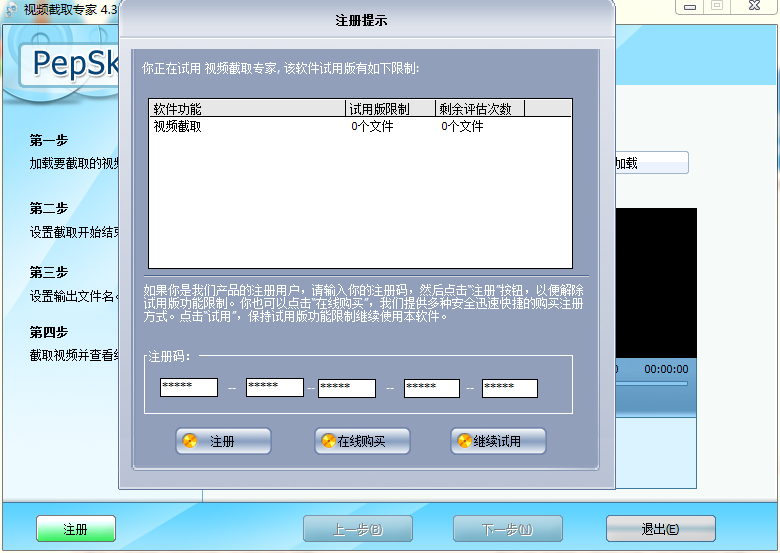Click the 继续试用 button
Viewport: 780px width, 553px height.
tap(498, 441)
